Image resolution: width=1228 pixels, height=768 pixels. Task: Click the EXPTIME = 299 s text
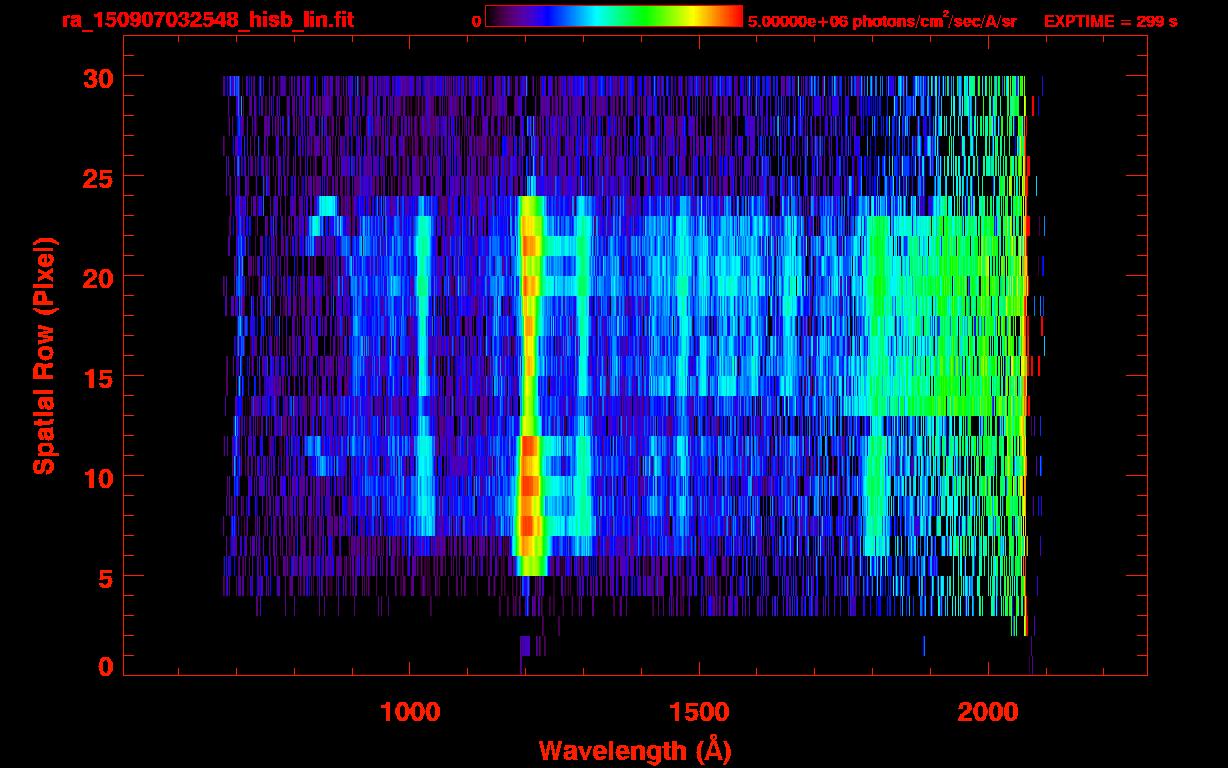[x=1110, y=21]
